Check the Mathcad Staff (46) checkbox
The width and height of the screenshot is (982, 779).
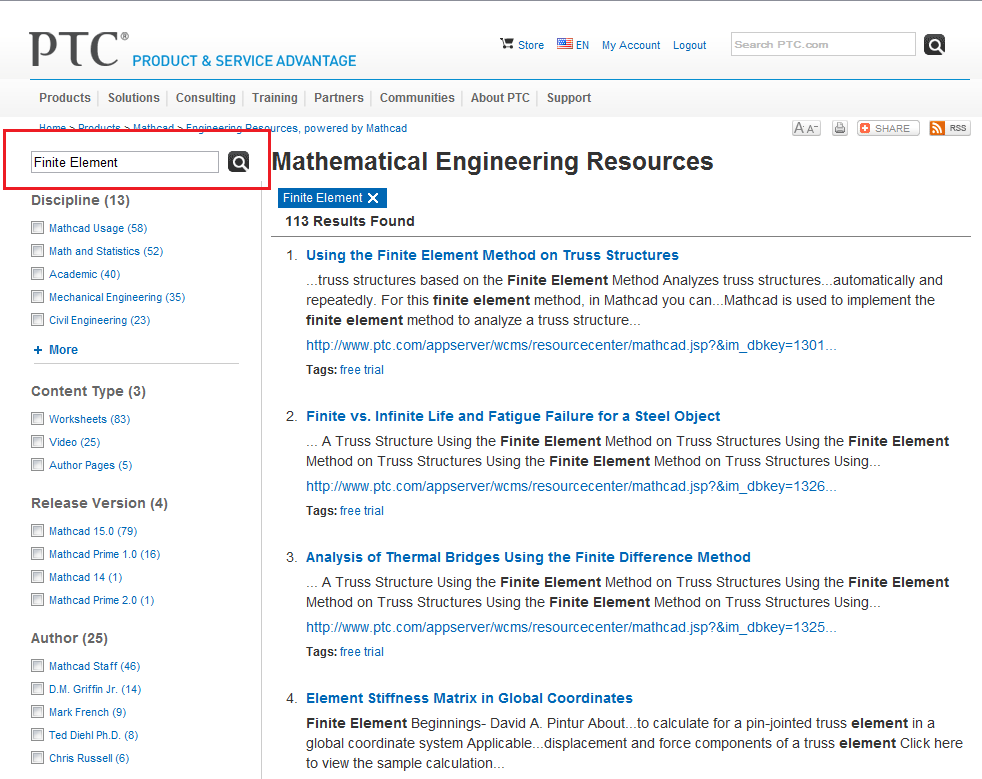(38, 666)
